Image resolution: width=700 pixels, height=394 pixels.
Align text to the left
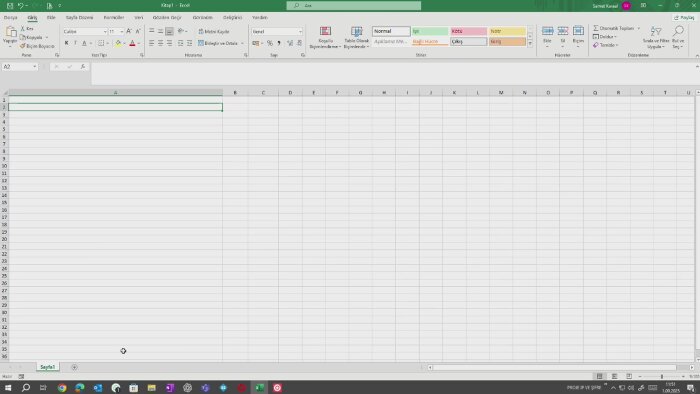point(152,43)
